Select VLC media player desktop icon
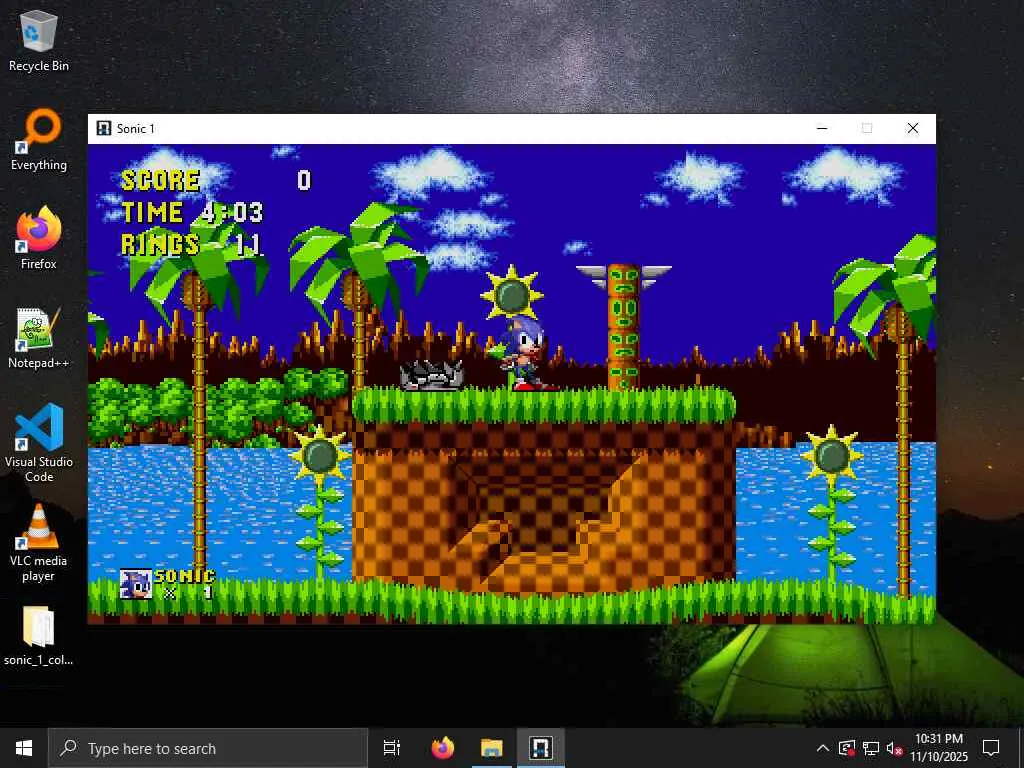The image size is (1024, 768). (x=39, y=543)
